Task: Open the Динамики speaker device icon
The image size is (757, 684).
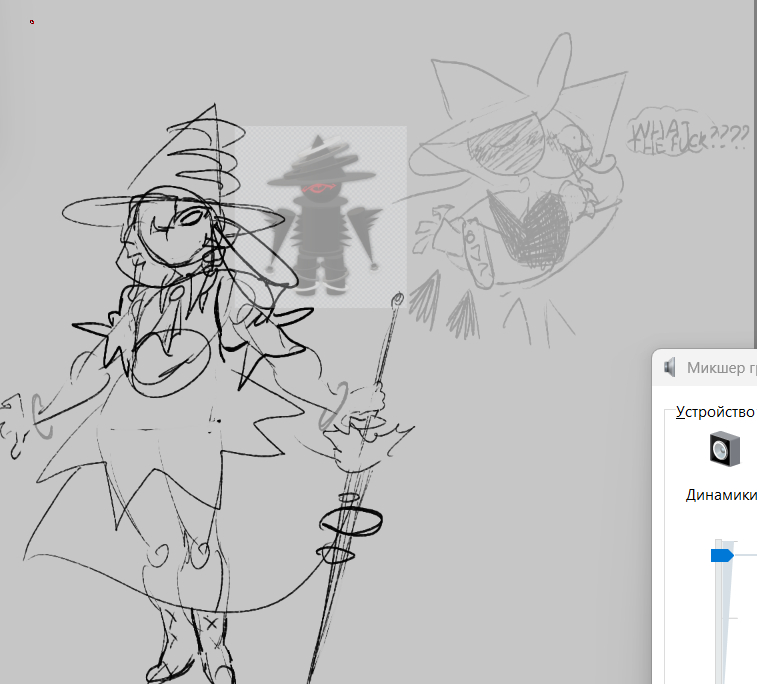Action: [722, 450]
